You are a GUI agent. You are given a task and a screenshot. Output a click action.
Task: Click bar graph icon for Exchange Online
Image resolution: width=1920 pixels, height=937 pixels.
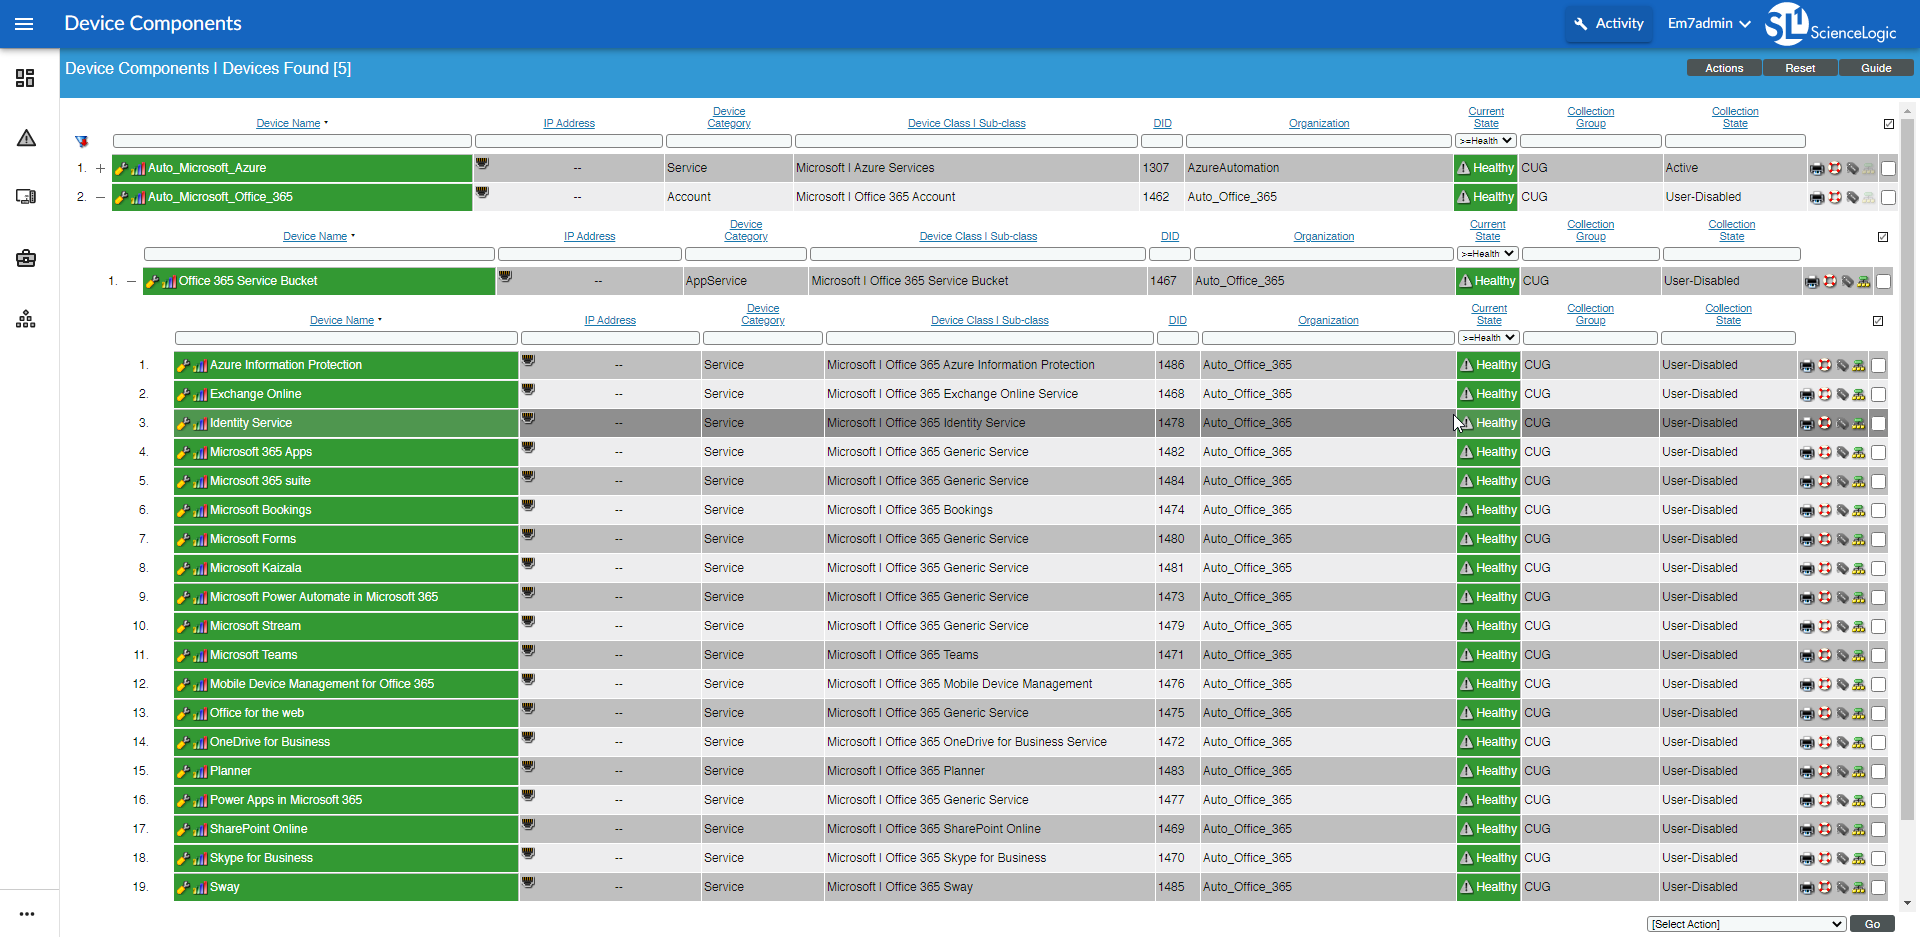201,394
